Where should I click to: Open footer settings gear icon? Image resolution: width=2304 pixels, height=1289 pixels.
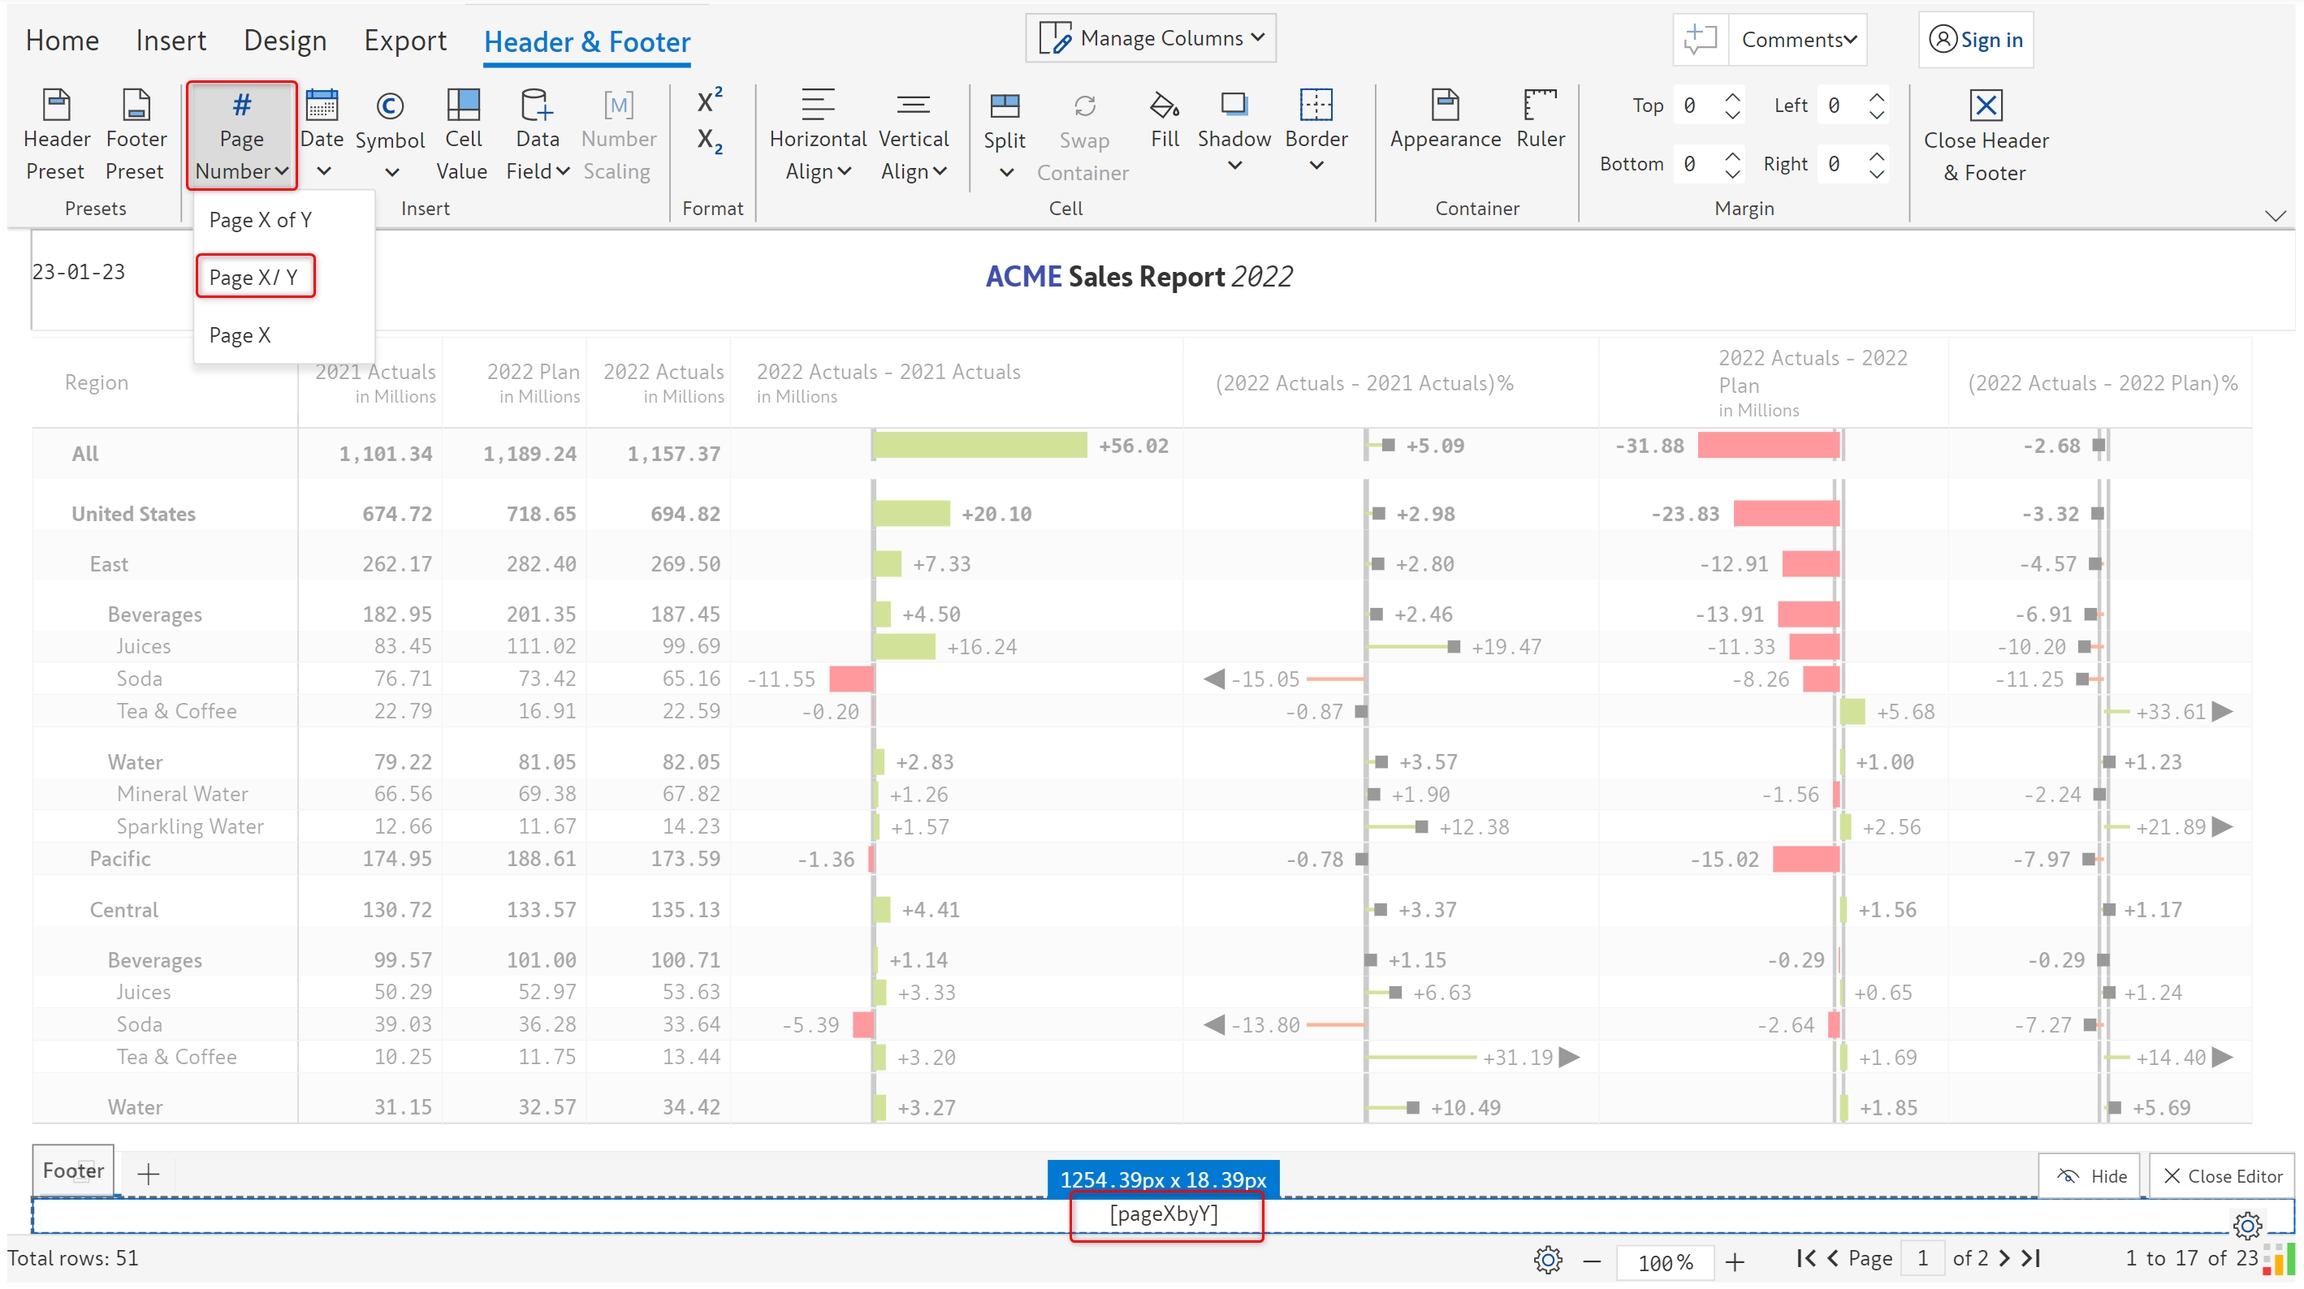[2247, 1224]
